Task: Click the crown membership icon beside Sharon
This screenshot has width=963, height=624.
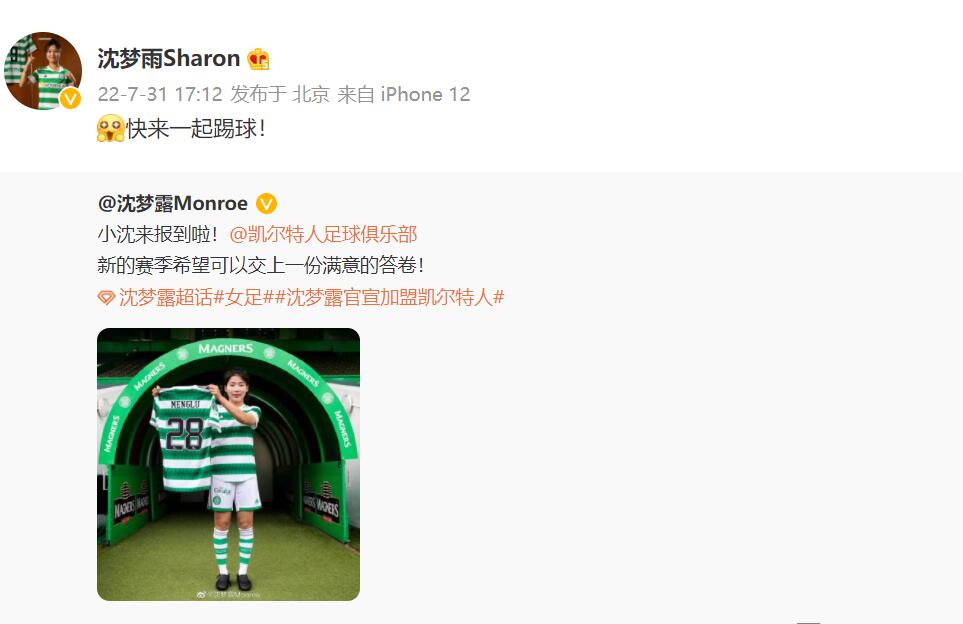Action: tap(259, 60)
